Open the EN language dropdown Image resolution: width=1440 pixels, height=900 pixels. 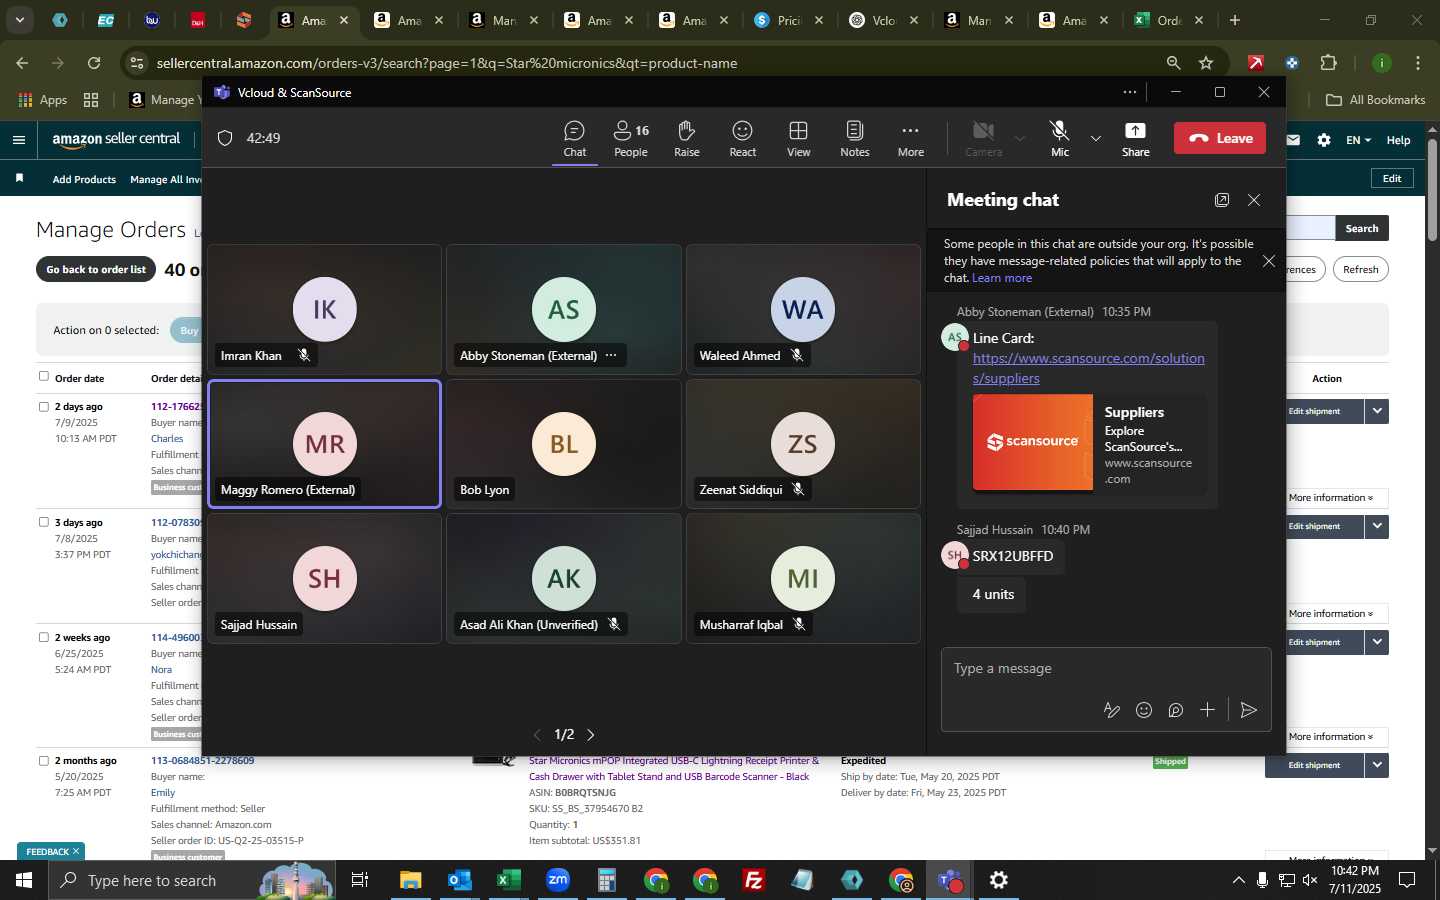[x=1358, y=140]
